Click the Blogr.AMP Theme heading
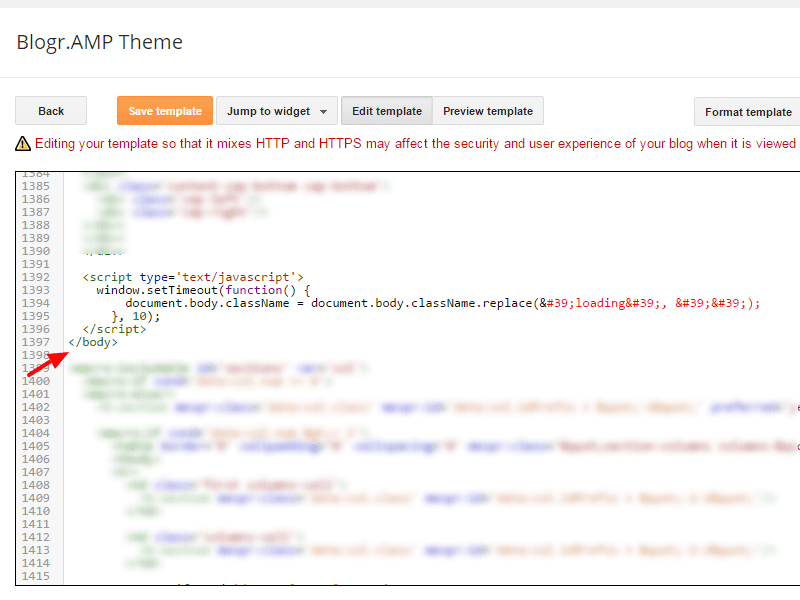Viewport: 800px width, 600px height. [x=99, y=42]
